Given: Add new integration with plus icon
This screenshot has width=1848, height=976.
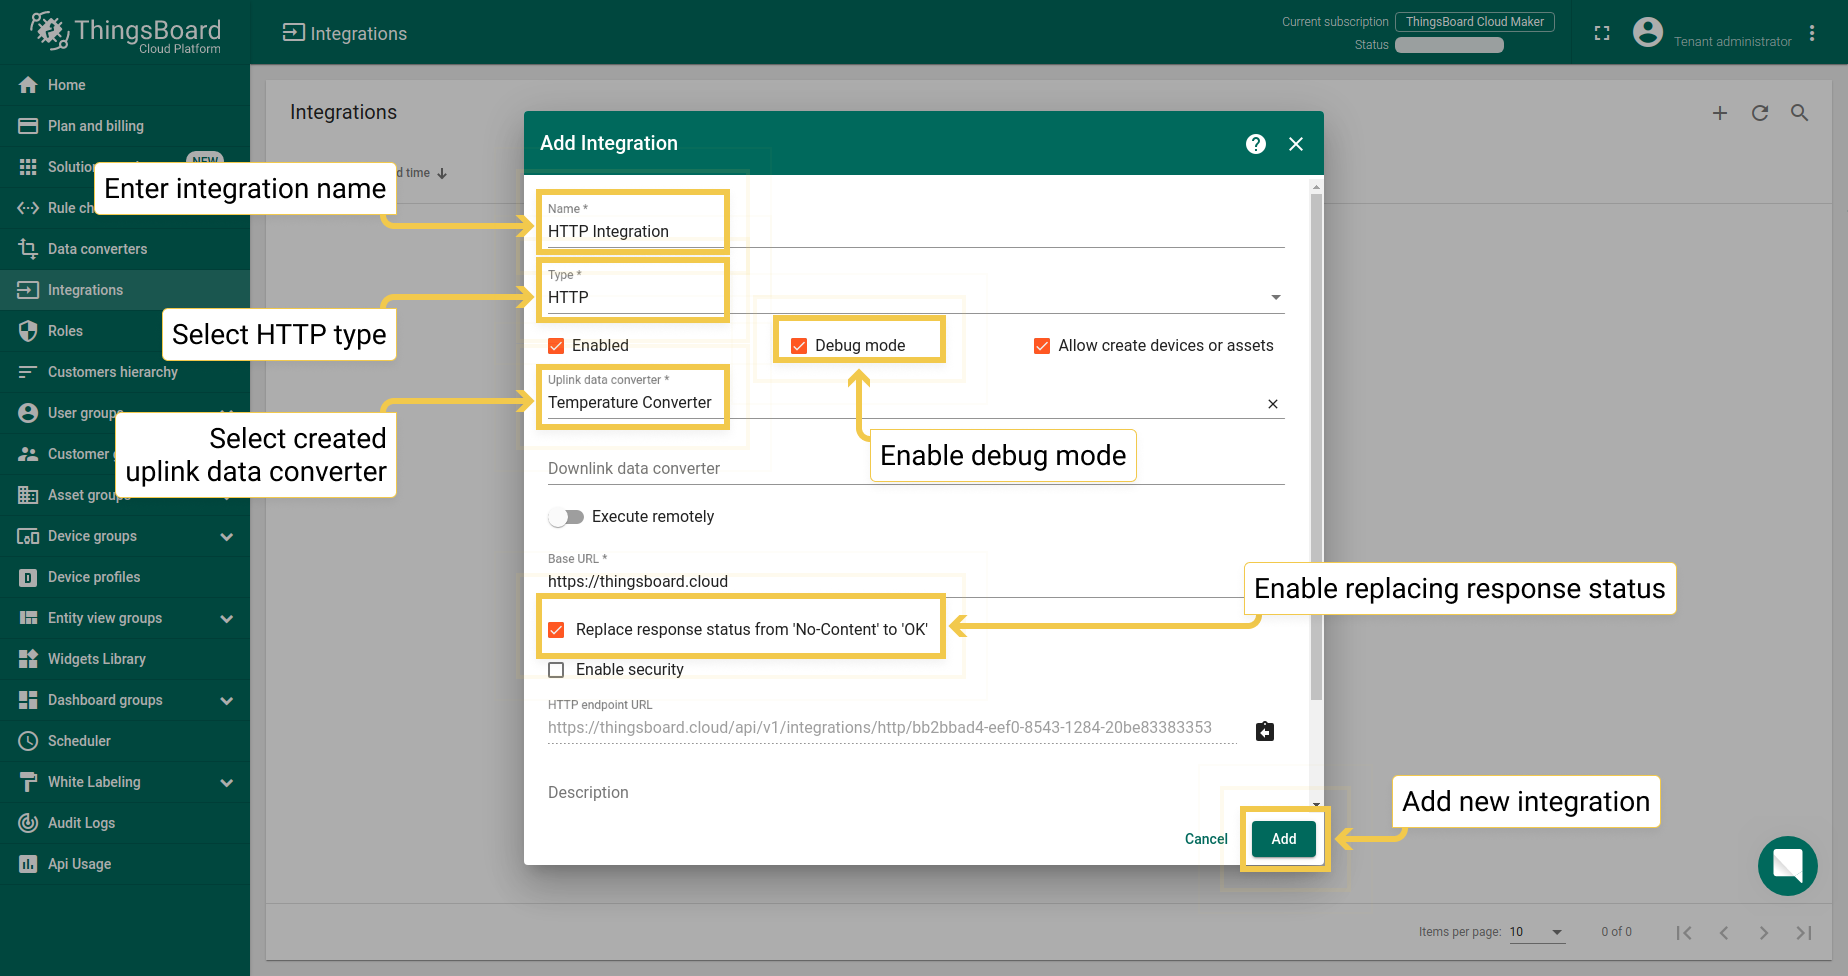Looking at the screenshot, I should click(1720, 113).
